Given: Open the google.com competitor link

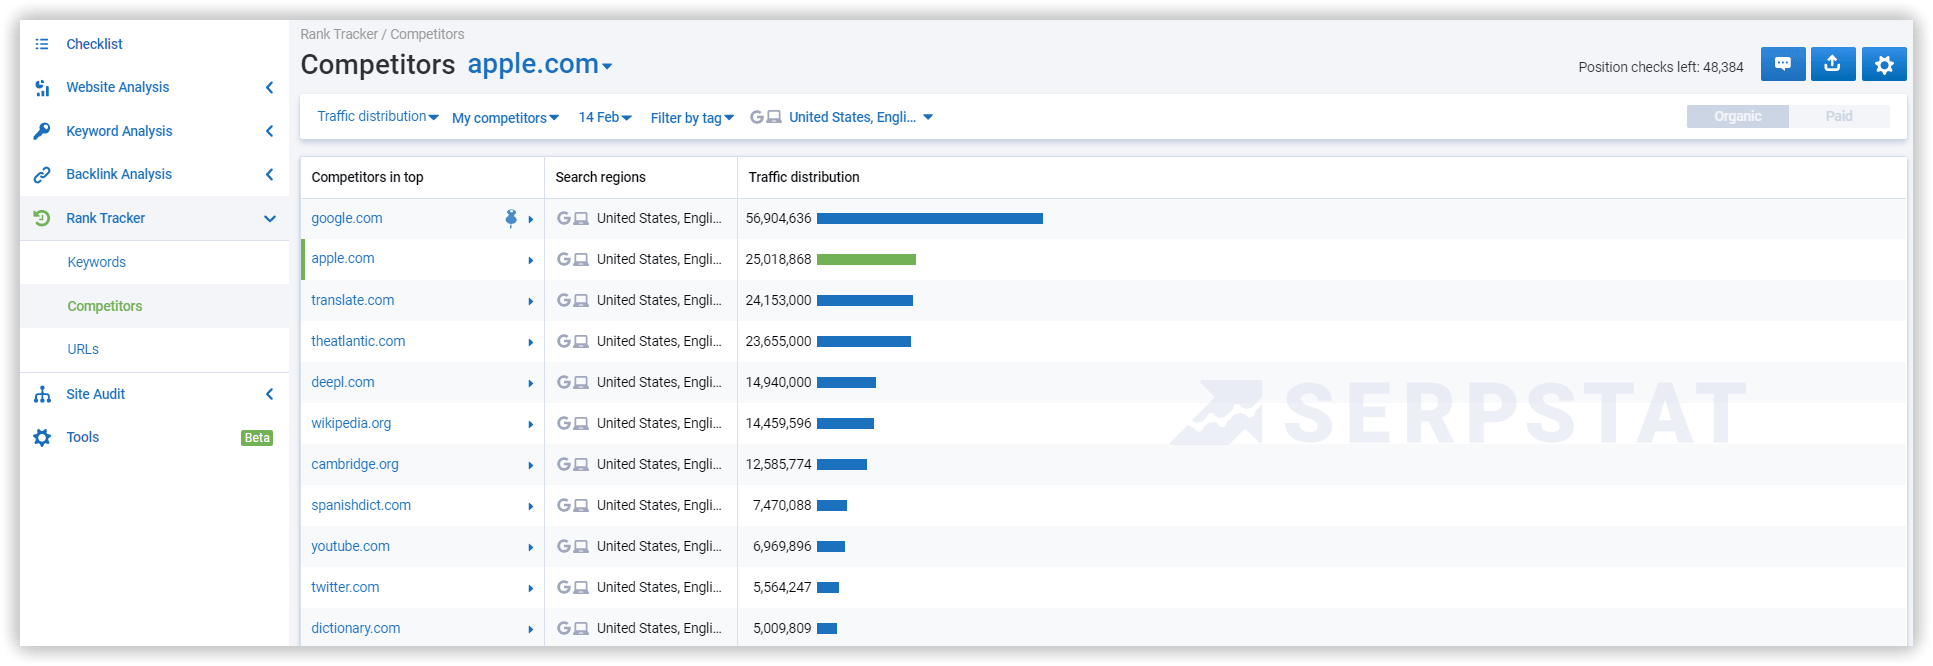Looking at the screenshot, I should tap(347, 218).
